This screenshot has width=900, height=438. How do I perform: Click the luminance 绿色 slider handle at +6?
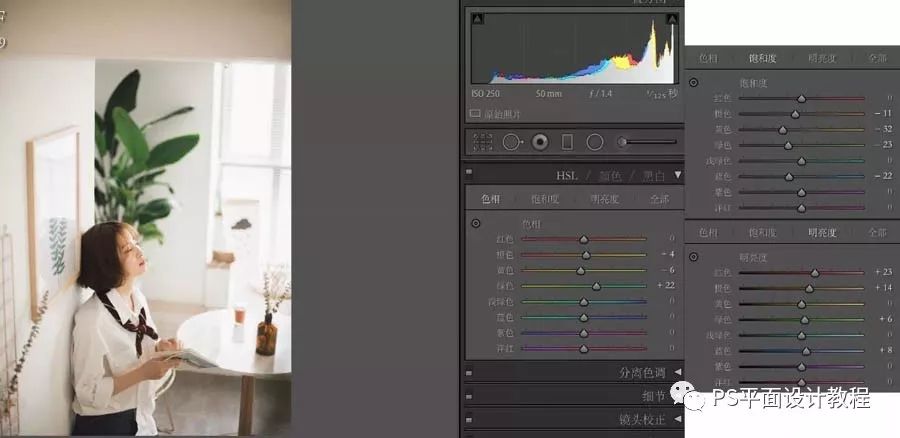804,320
